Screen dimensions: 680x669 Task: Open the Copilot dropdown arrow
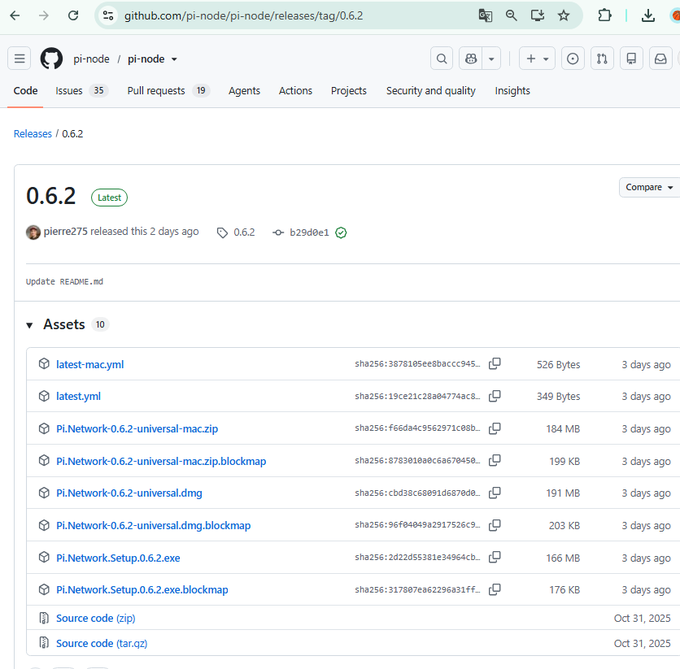[x=491, y=58]
